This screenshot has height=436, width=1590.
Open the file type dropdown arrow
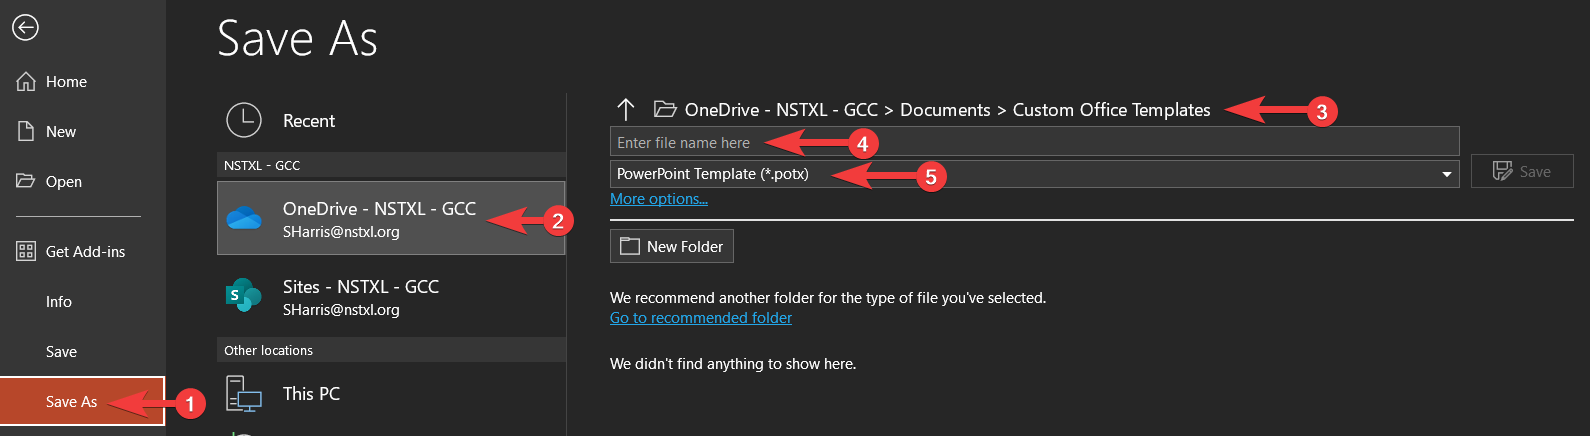[x=1446, y=174]
